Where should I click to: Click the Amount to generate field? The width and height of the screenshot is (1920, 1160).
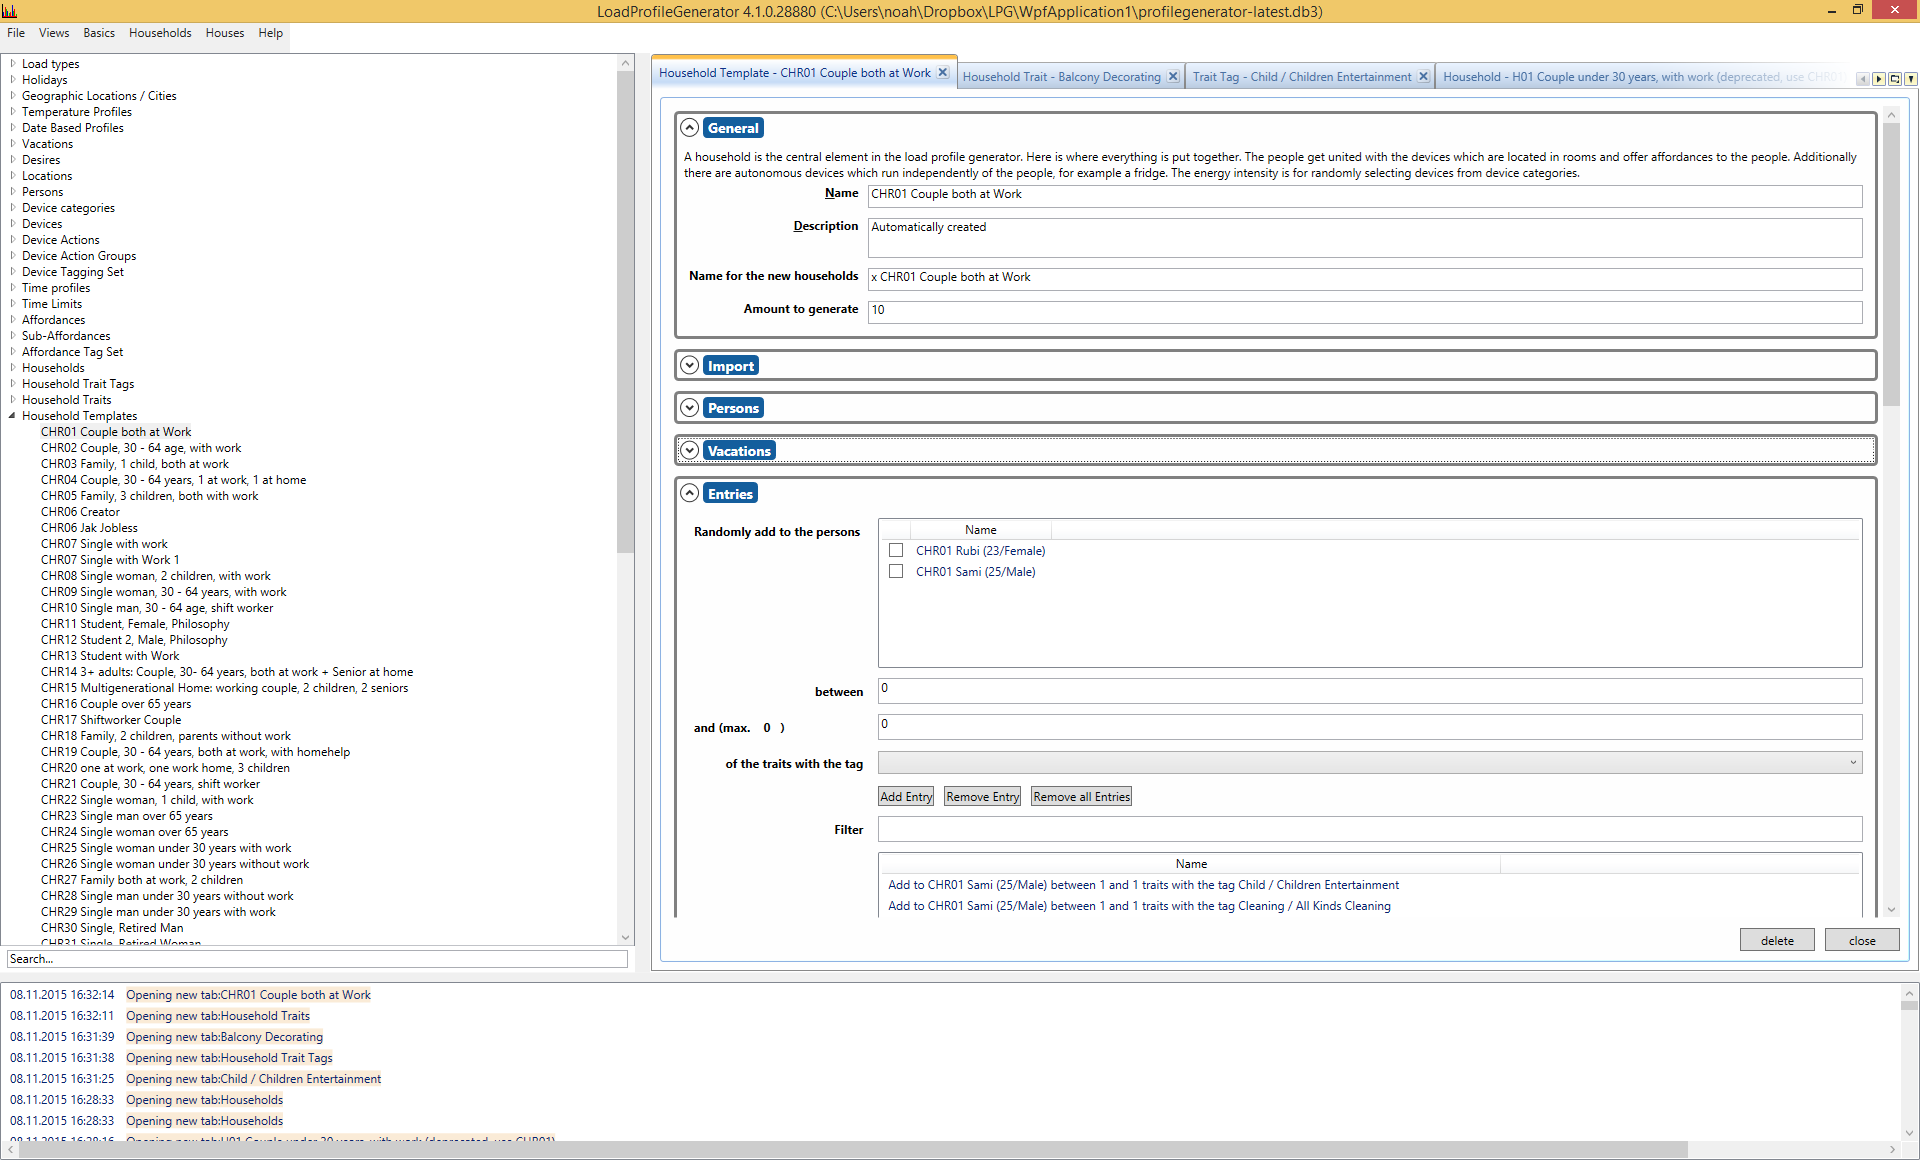(1365, 311)
